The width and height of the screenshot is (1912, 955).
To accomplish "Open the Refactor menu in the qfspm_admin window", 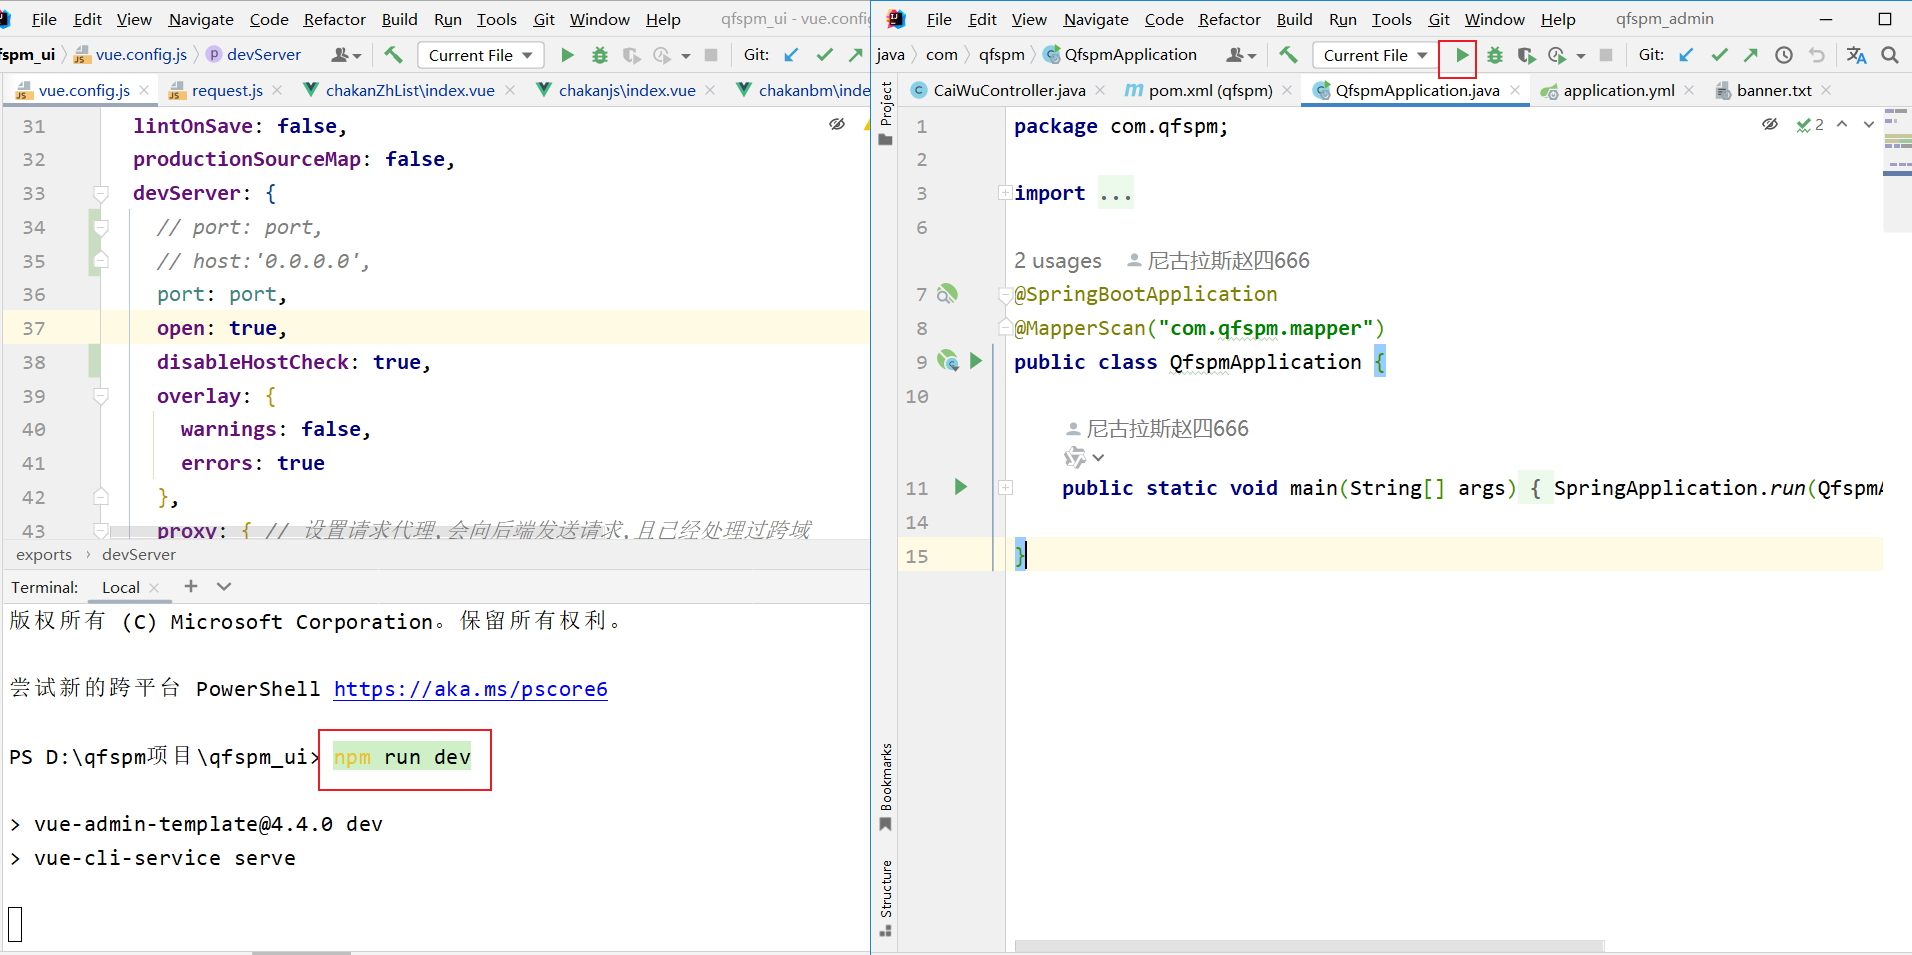I will 1230,19.
